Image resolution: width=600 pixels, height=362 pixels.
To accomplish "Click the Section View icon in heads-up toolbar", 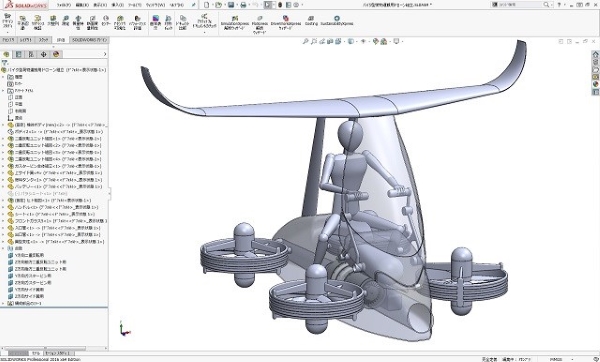I will 330,41.
